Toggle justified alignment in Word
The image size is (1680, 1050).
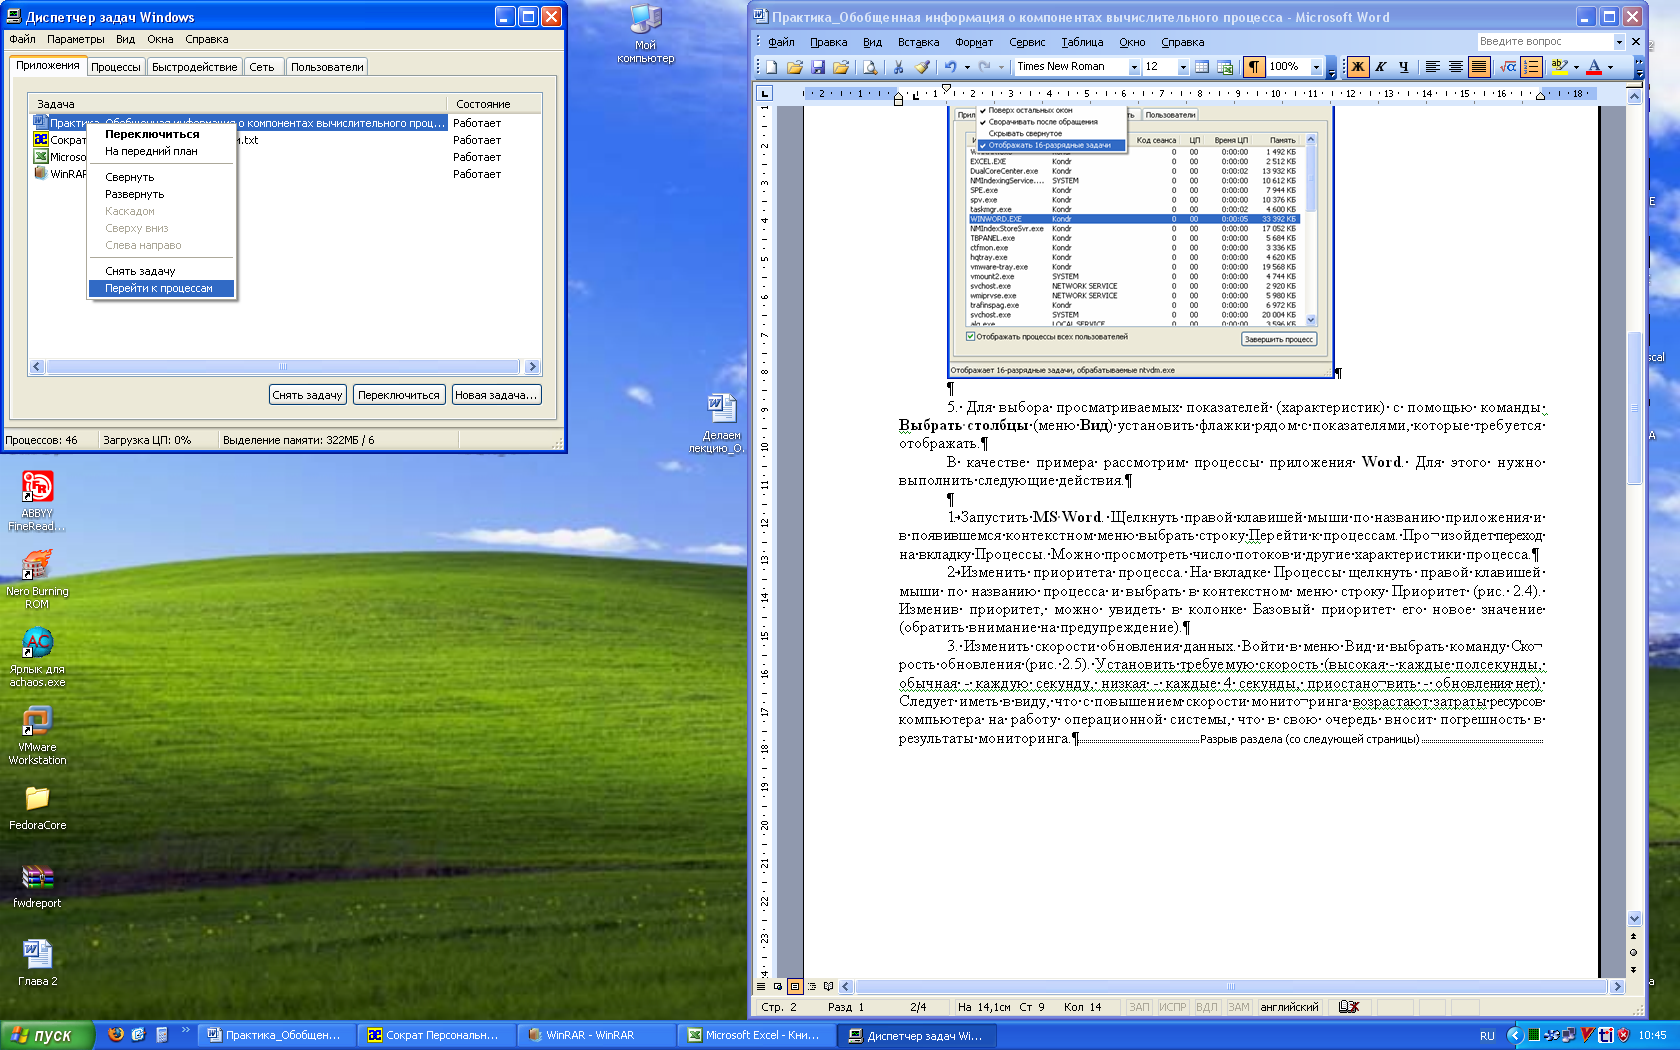tap(1478, 67)
